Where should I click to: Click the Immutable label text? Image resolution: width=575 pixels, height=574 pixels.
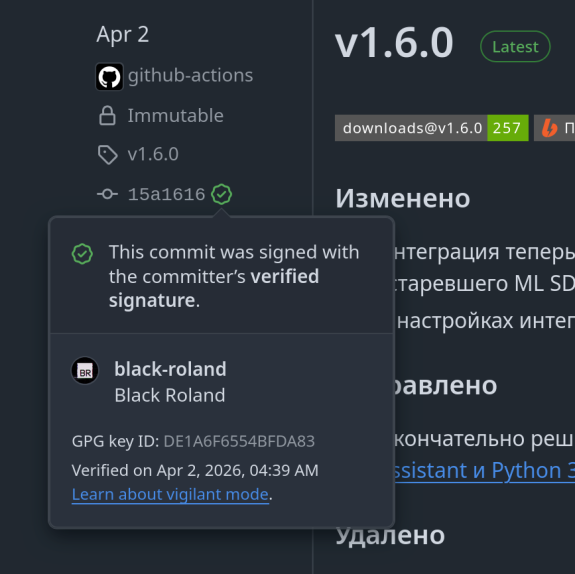[x=176, y=116]
